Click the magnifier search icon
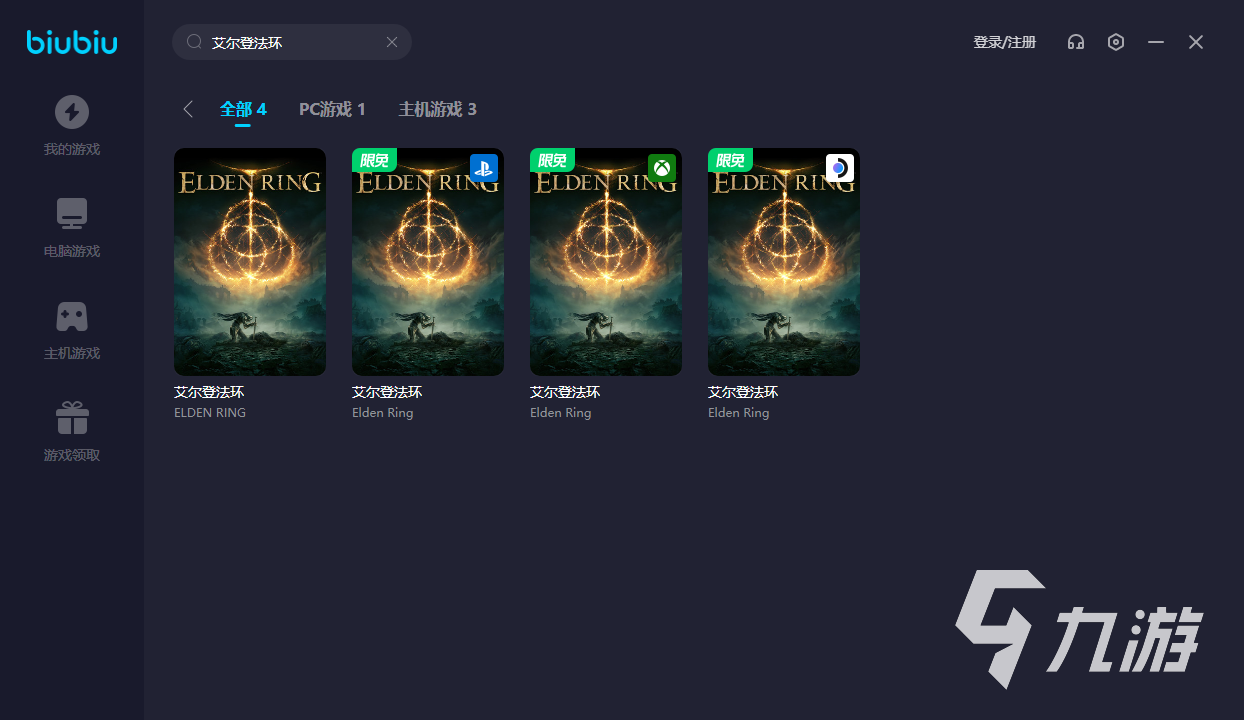 click(x=195, y=42)
